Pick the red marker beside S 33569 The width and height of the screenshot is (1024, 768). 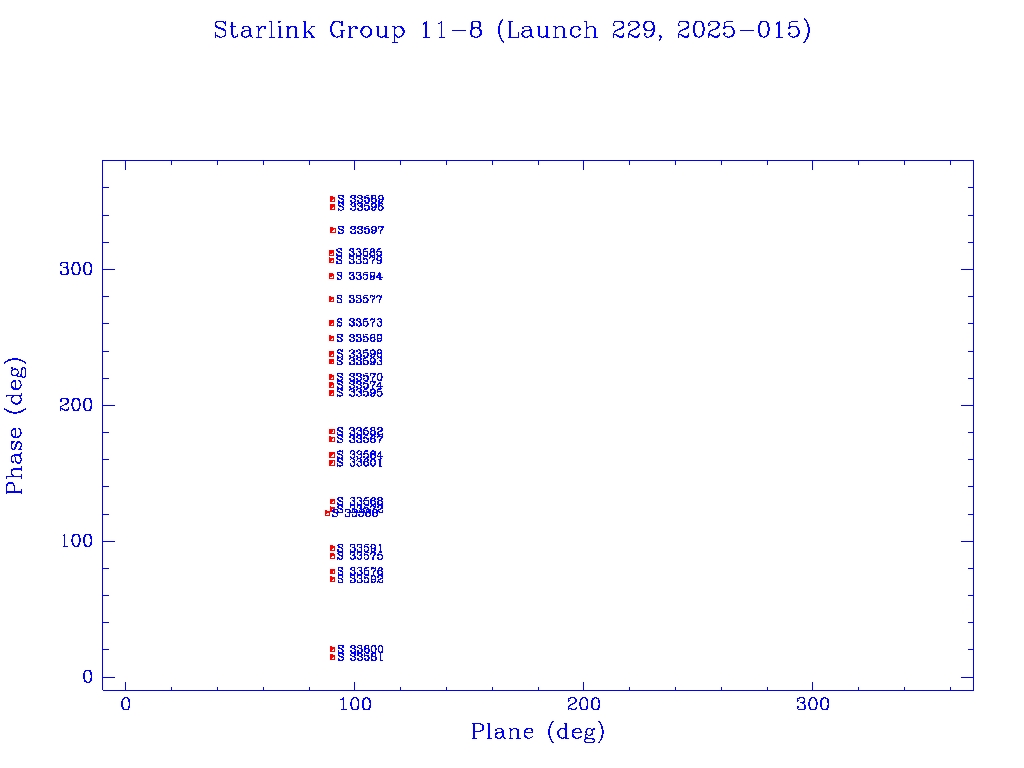click(x=331, y=338)
